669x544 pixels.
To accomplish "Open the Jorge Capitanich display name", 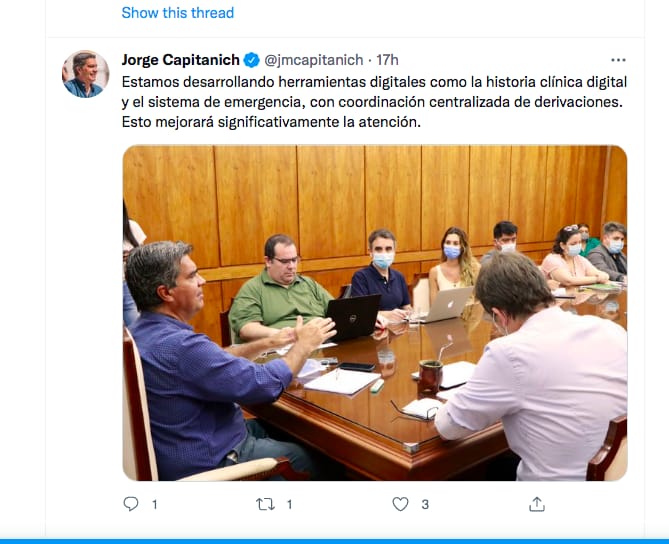I will pyautogui.click(x=180, y=60).
